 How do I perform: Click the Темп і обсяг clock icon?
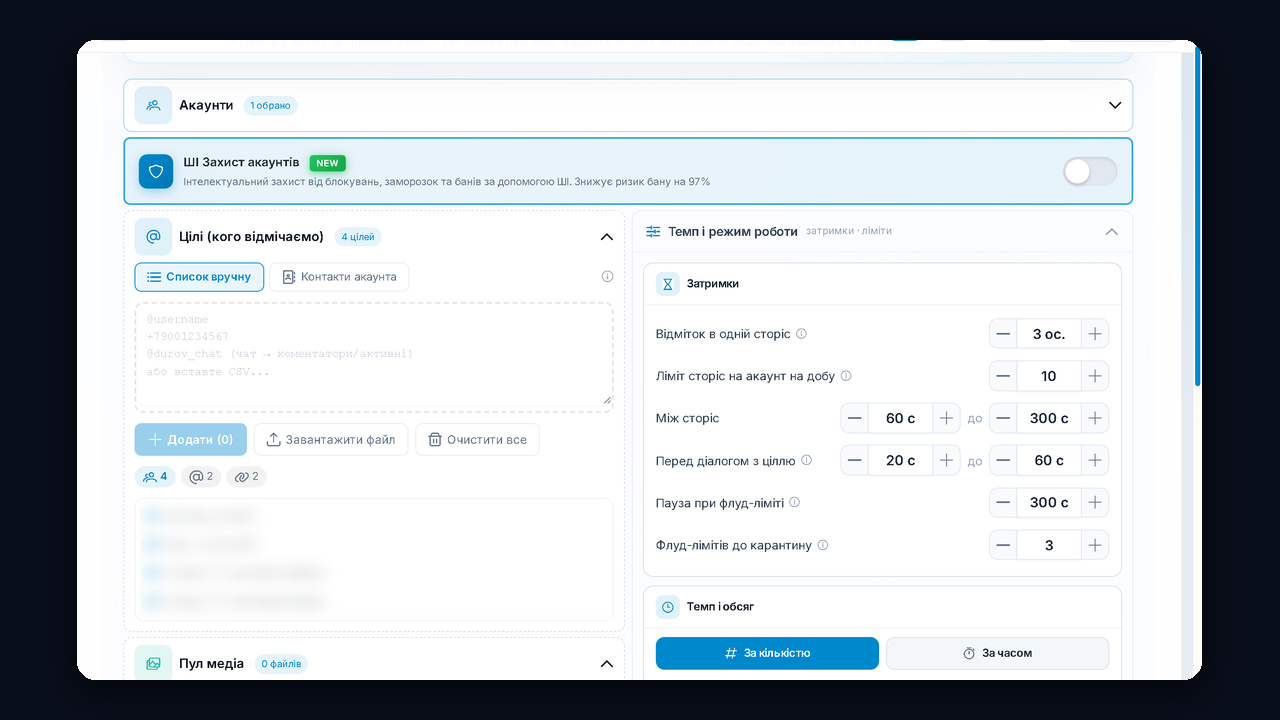pyautogui.click(x=668, y=607)
